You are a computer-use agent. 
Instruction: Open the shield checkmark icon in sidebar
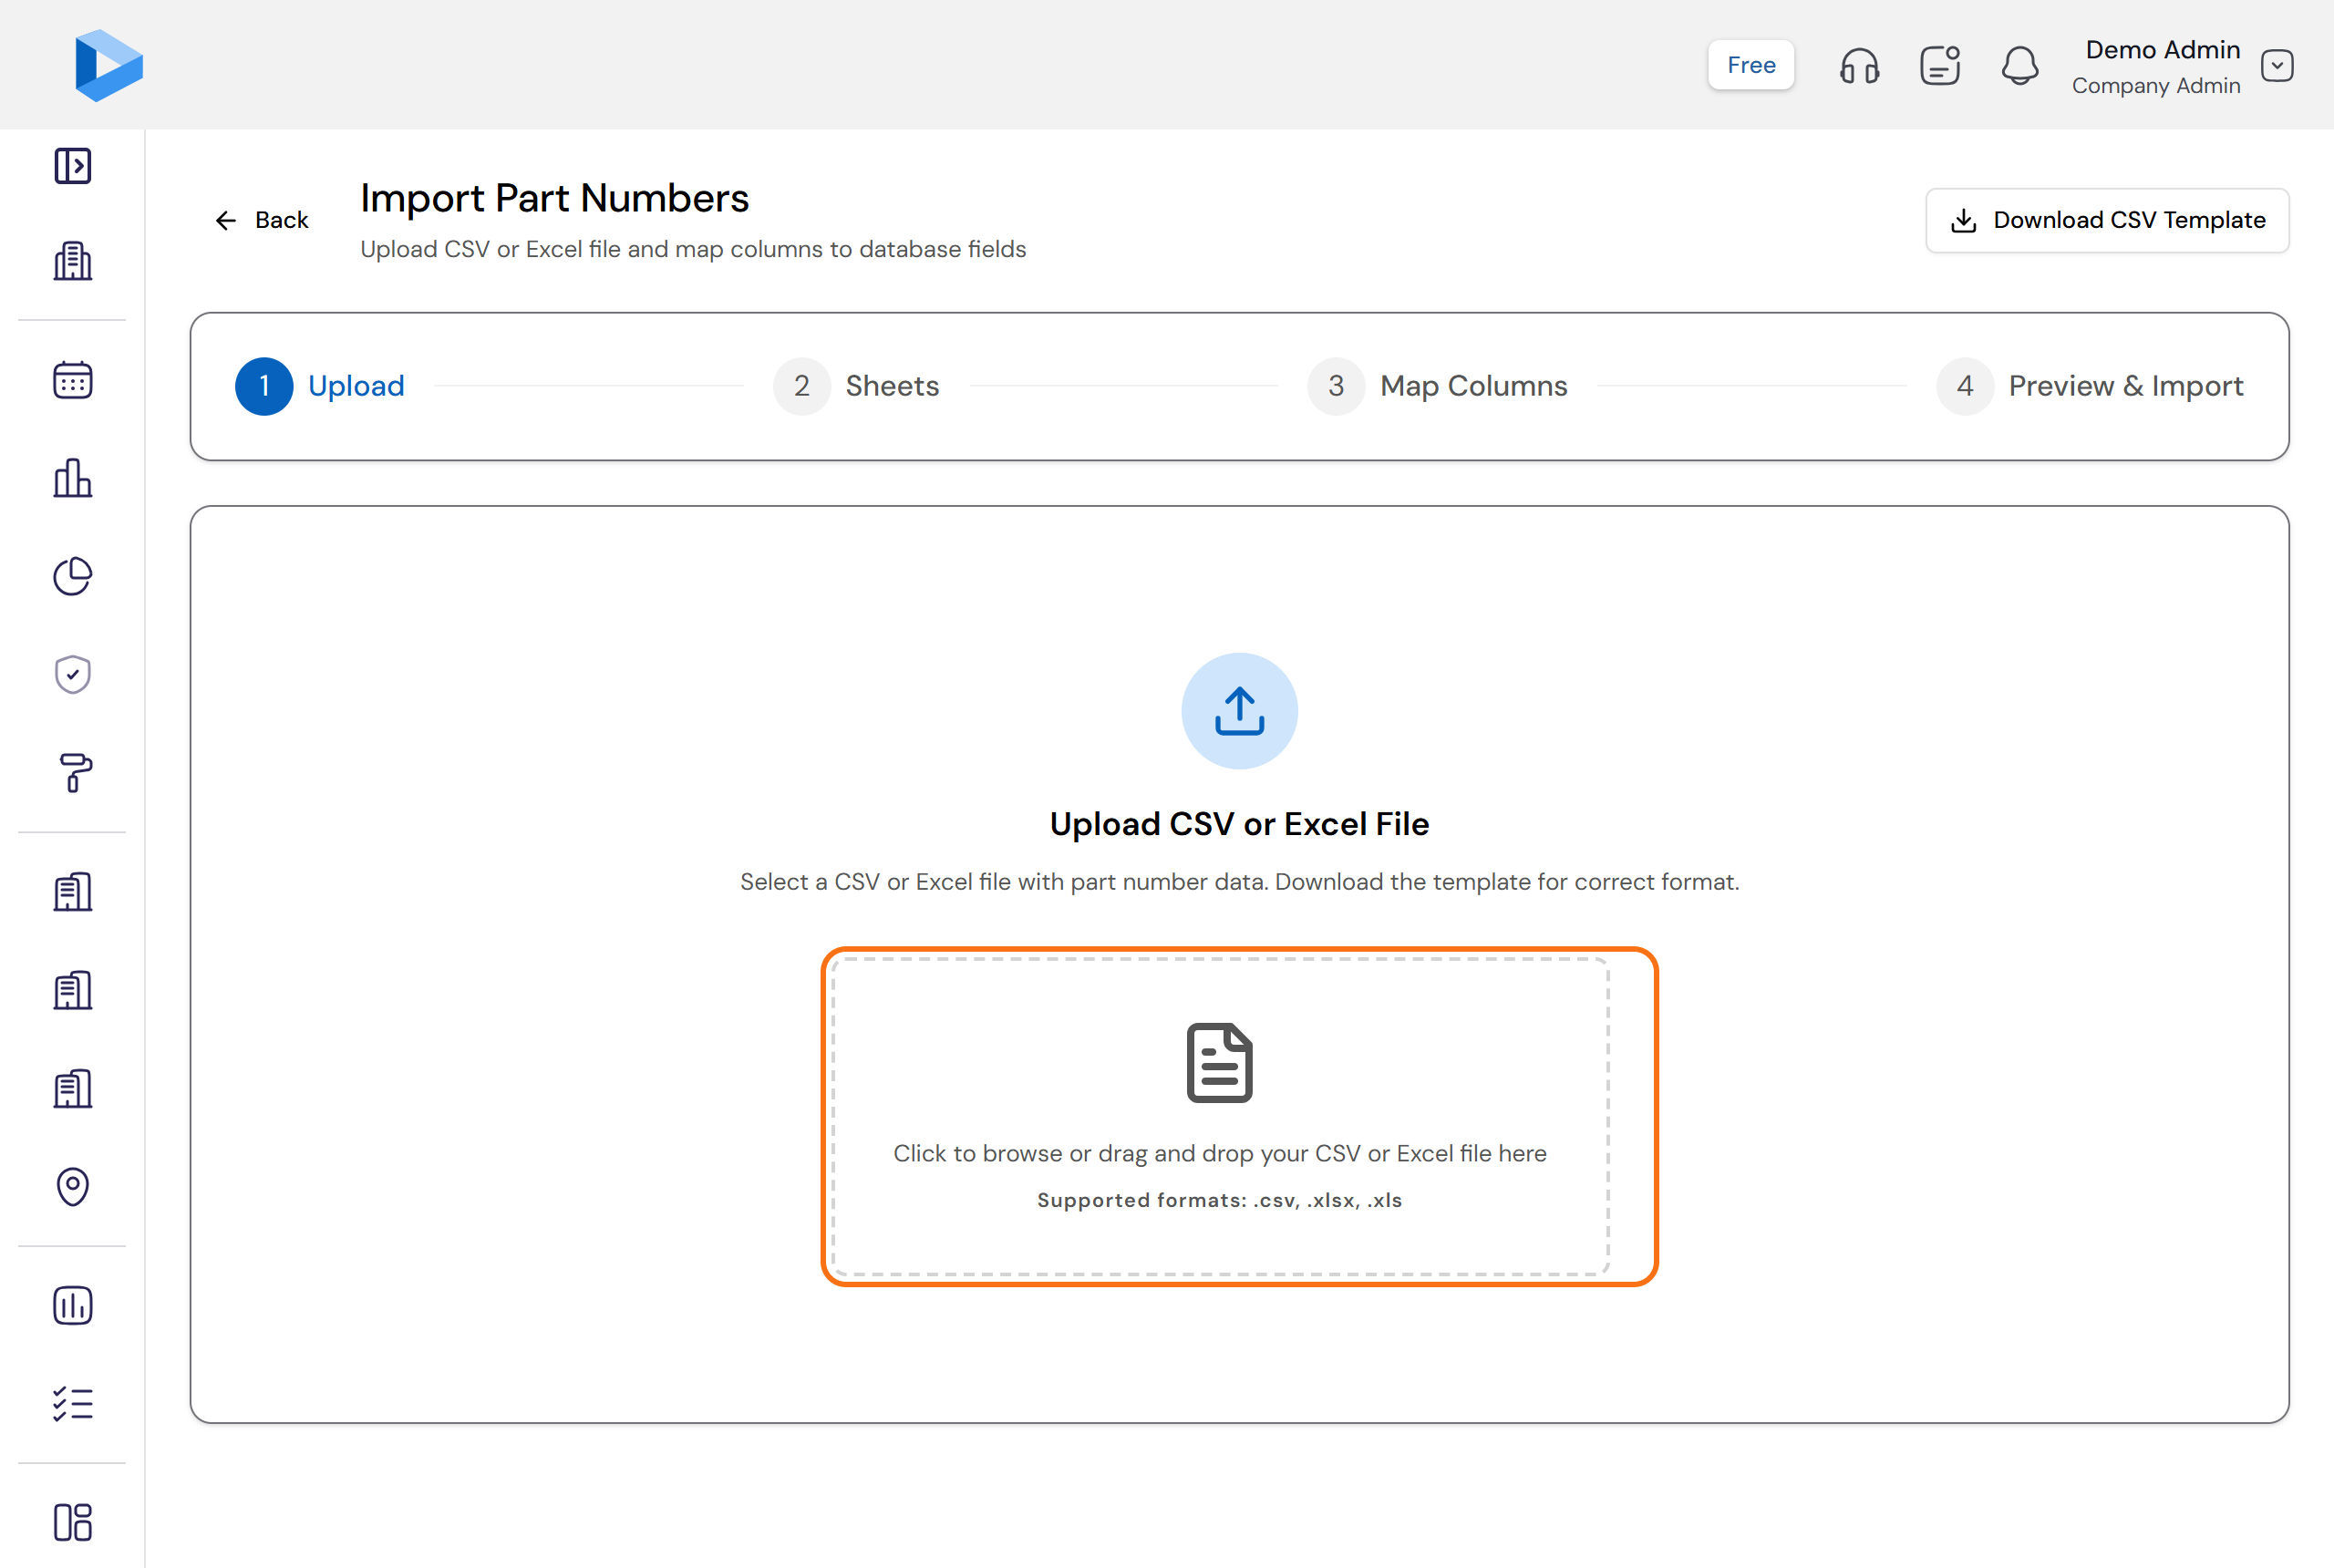pyautogui.click(x=72, y=674)
